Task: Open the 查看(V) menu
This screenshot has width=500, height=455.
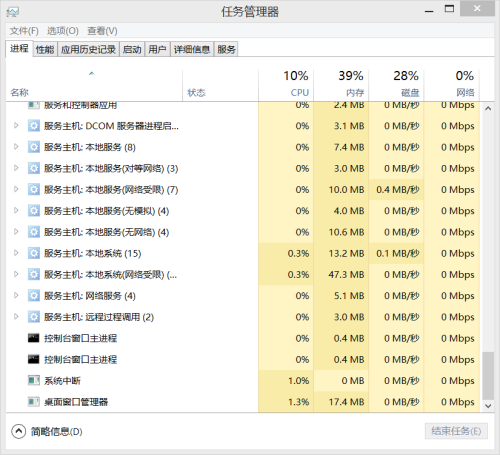Action: [102, 31]
